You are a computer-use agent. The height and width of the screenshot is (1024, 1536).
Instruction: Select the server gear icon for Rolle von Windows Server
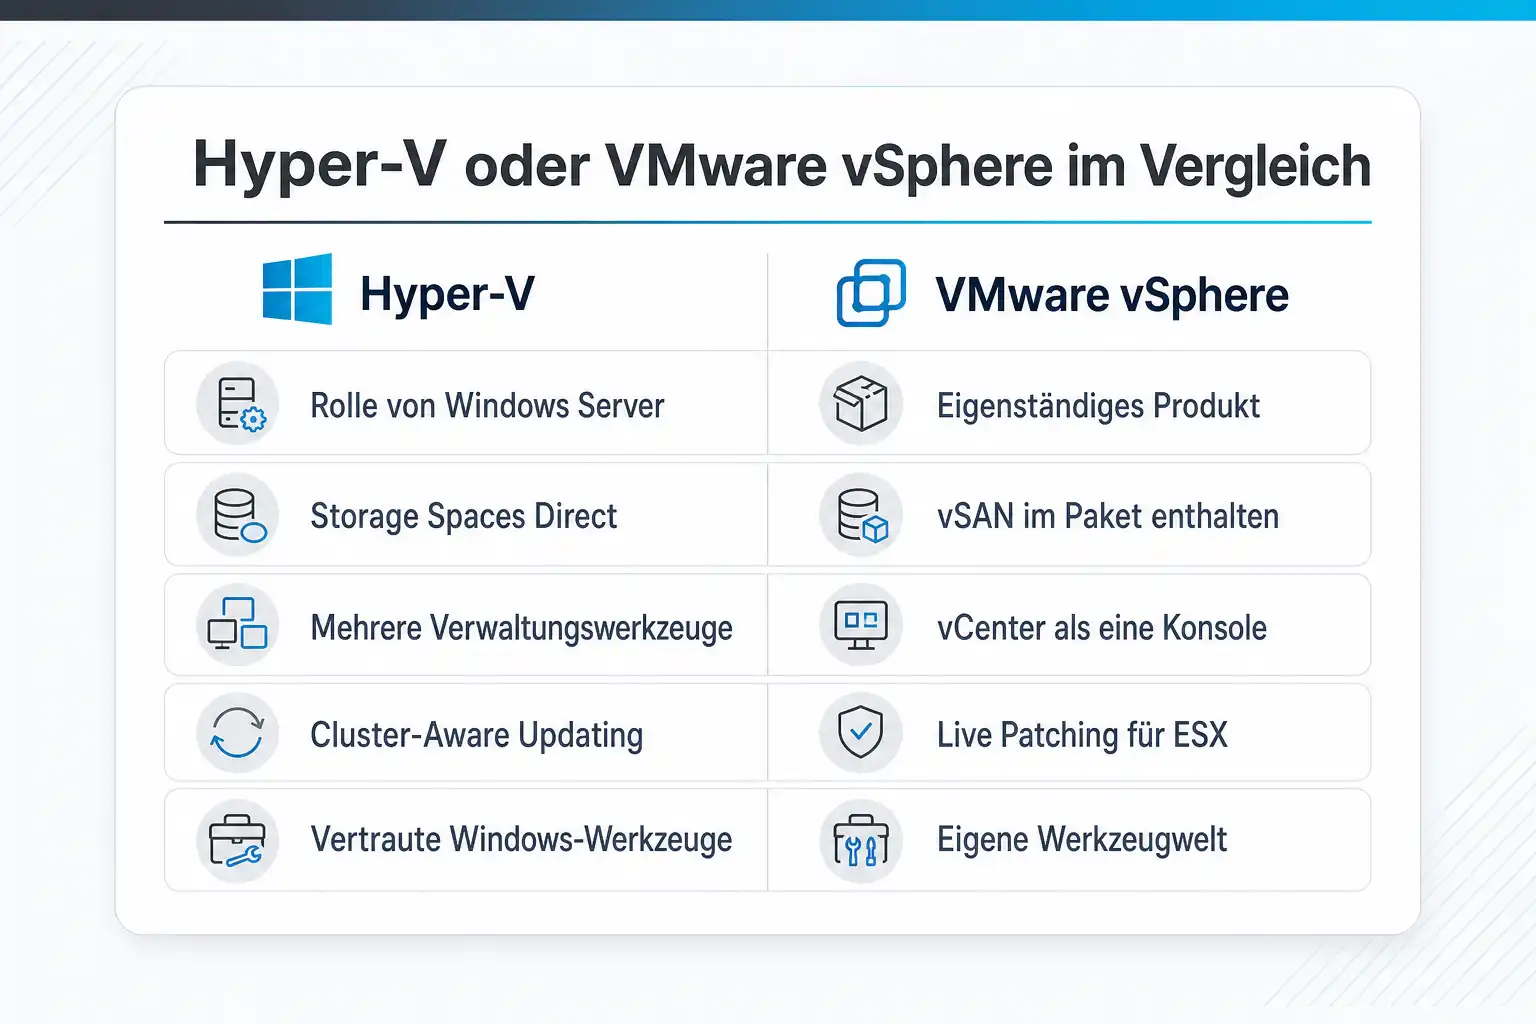(238, 404)
